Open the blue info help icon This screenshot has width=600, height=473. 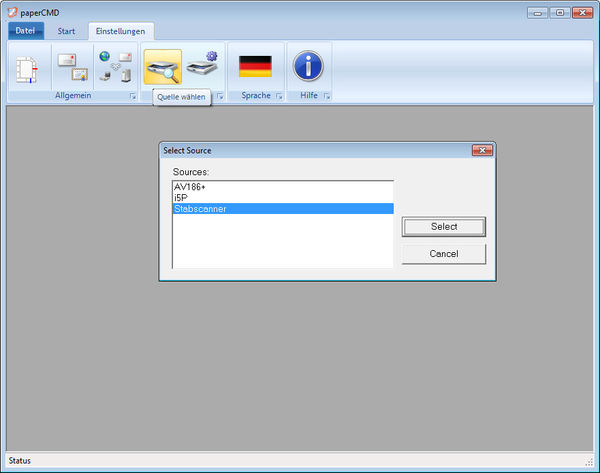[x=308, y=66]
